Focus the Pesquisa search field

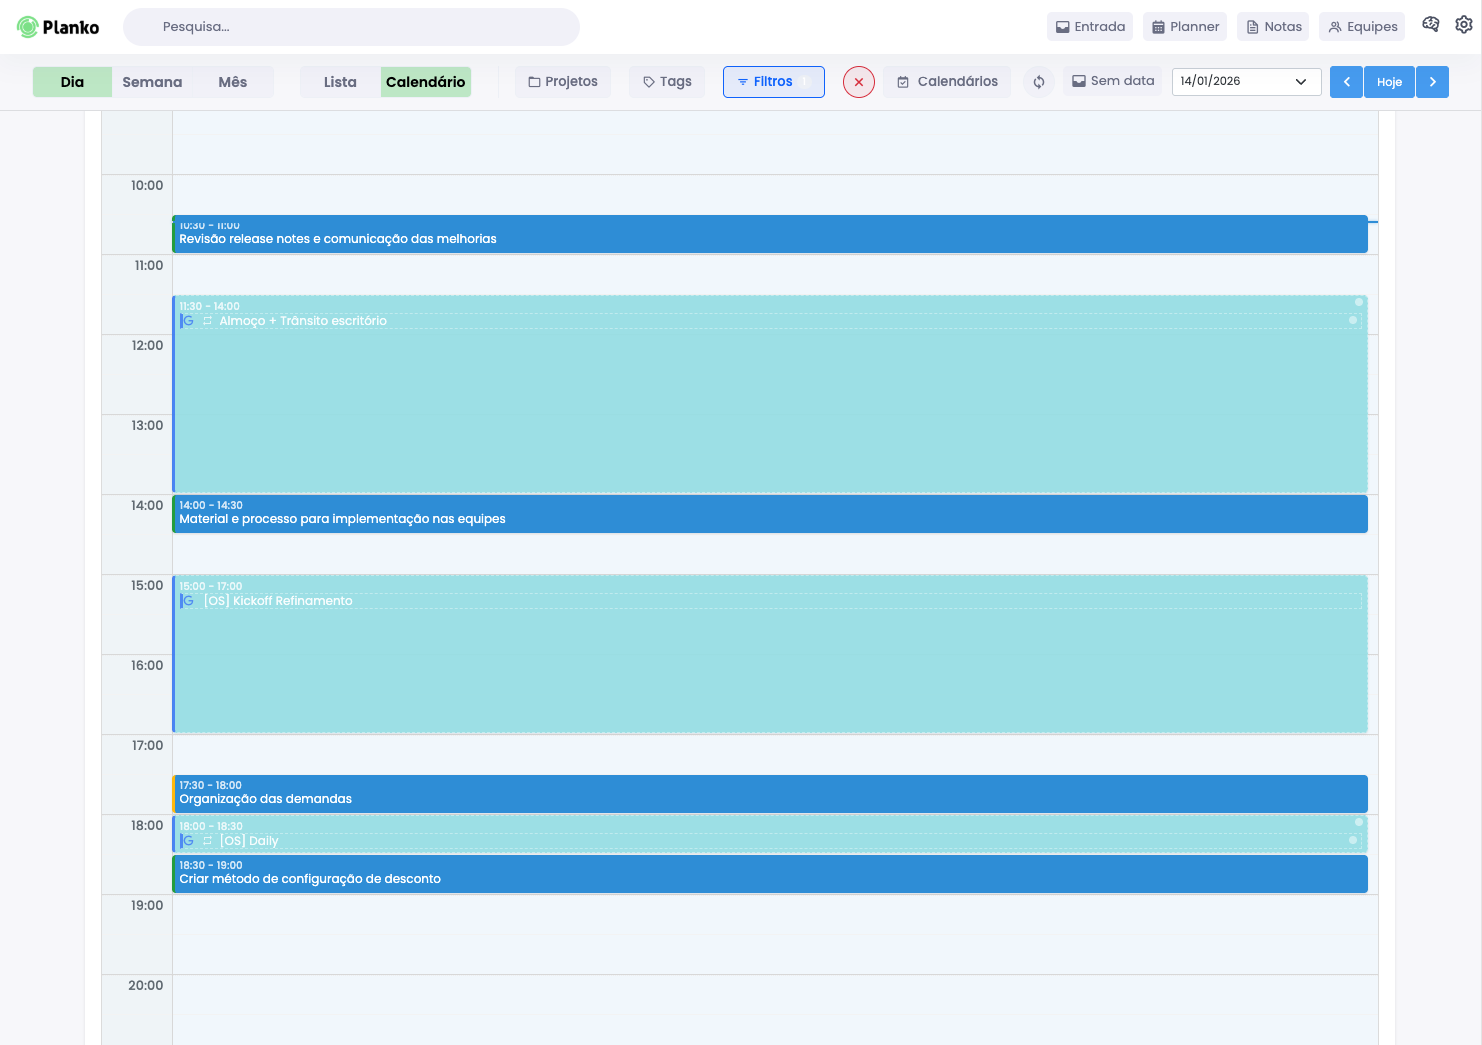(351, 27)
